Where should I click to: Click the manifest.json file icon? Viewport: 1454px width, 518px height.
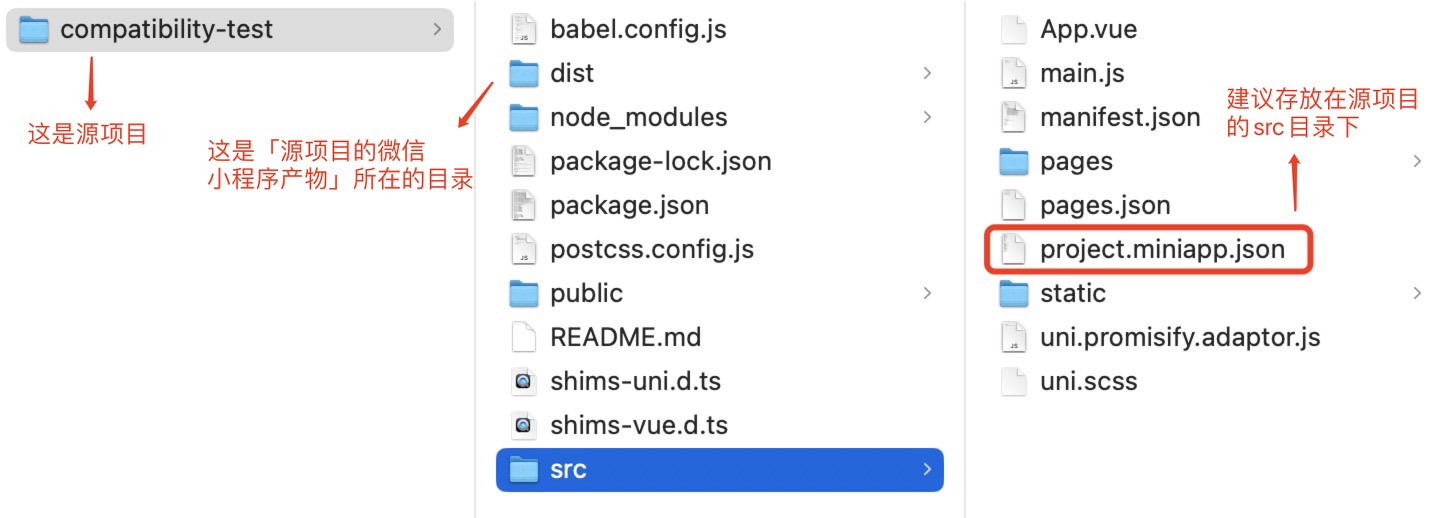coord(1014,118)
